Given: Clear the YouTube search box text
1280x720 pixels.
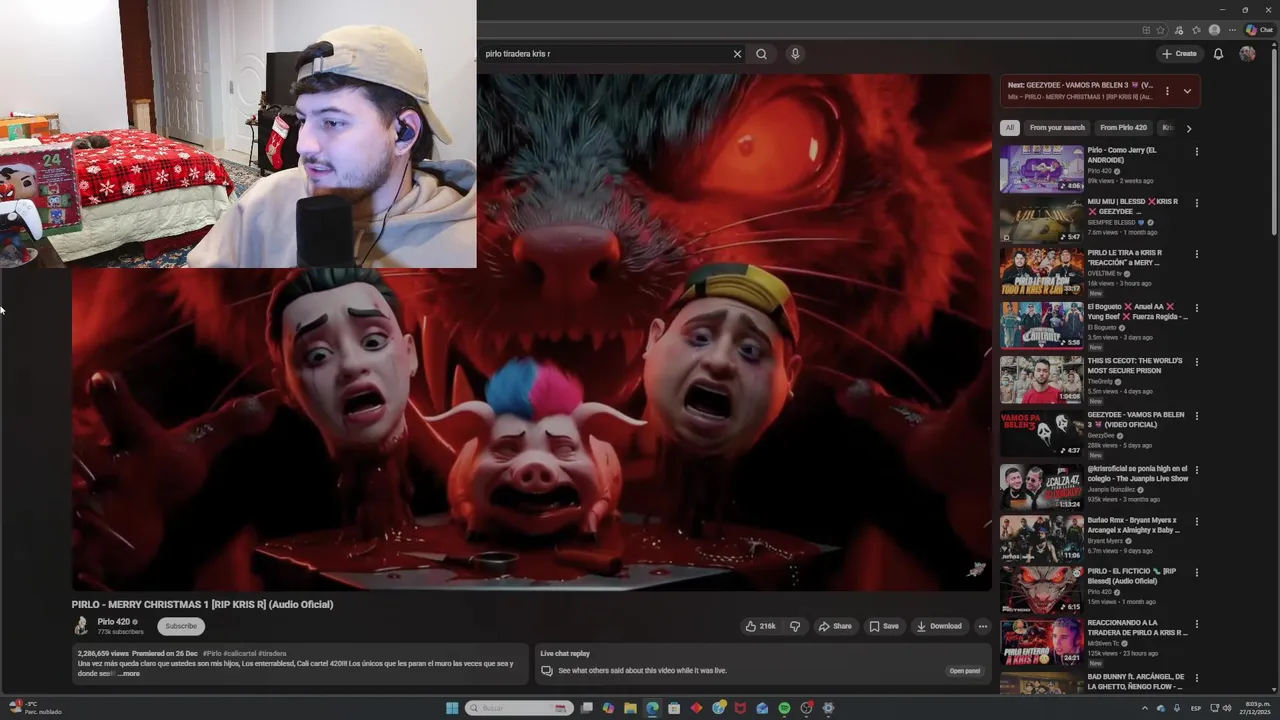Looking at the screenshot, I should pos(737,54).
